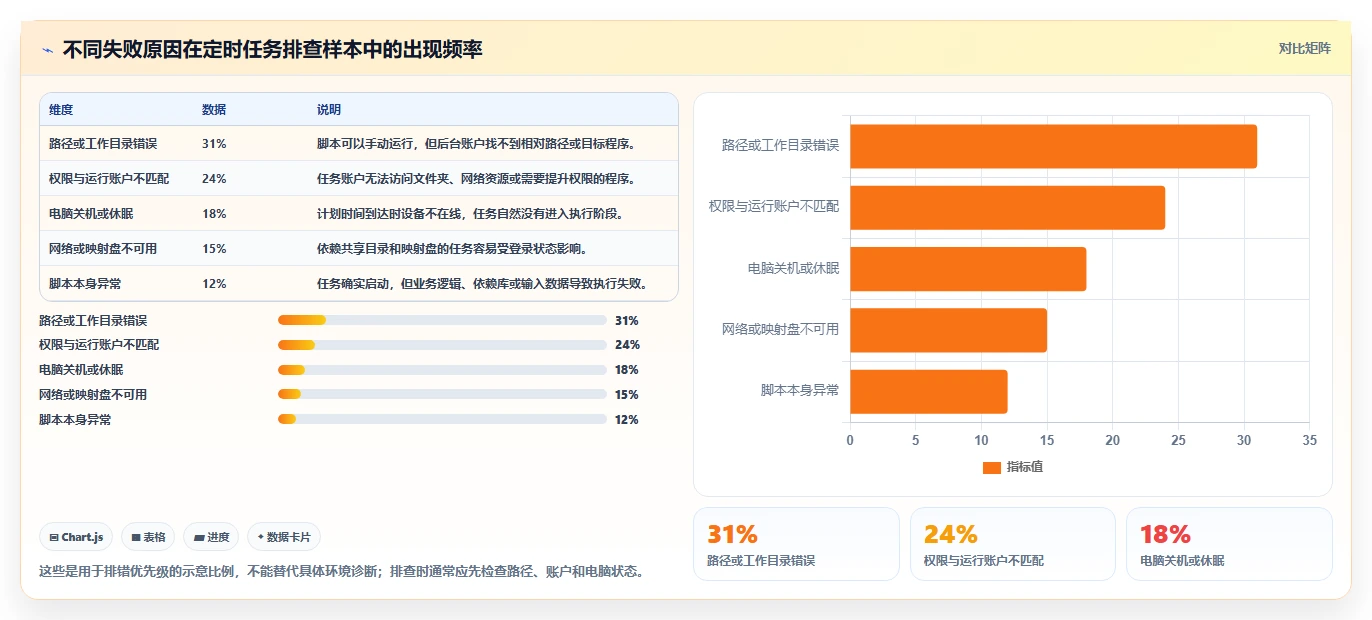Open the 31% 路径或工作目录错误 card
This screenshot has height=620, width=1372.
796,544
